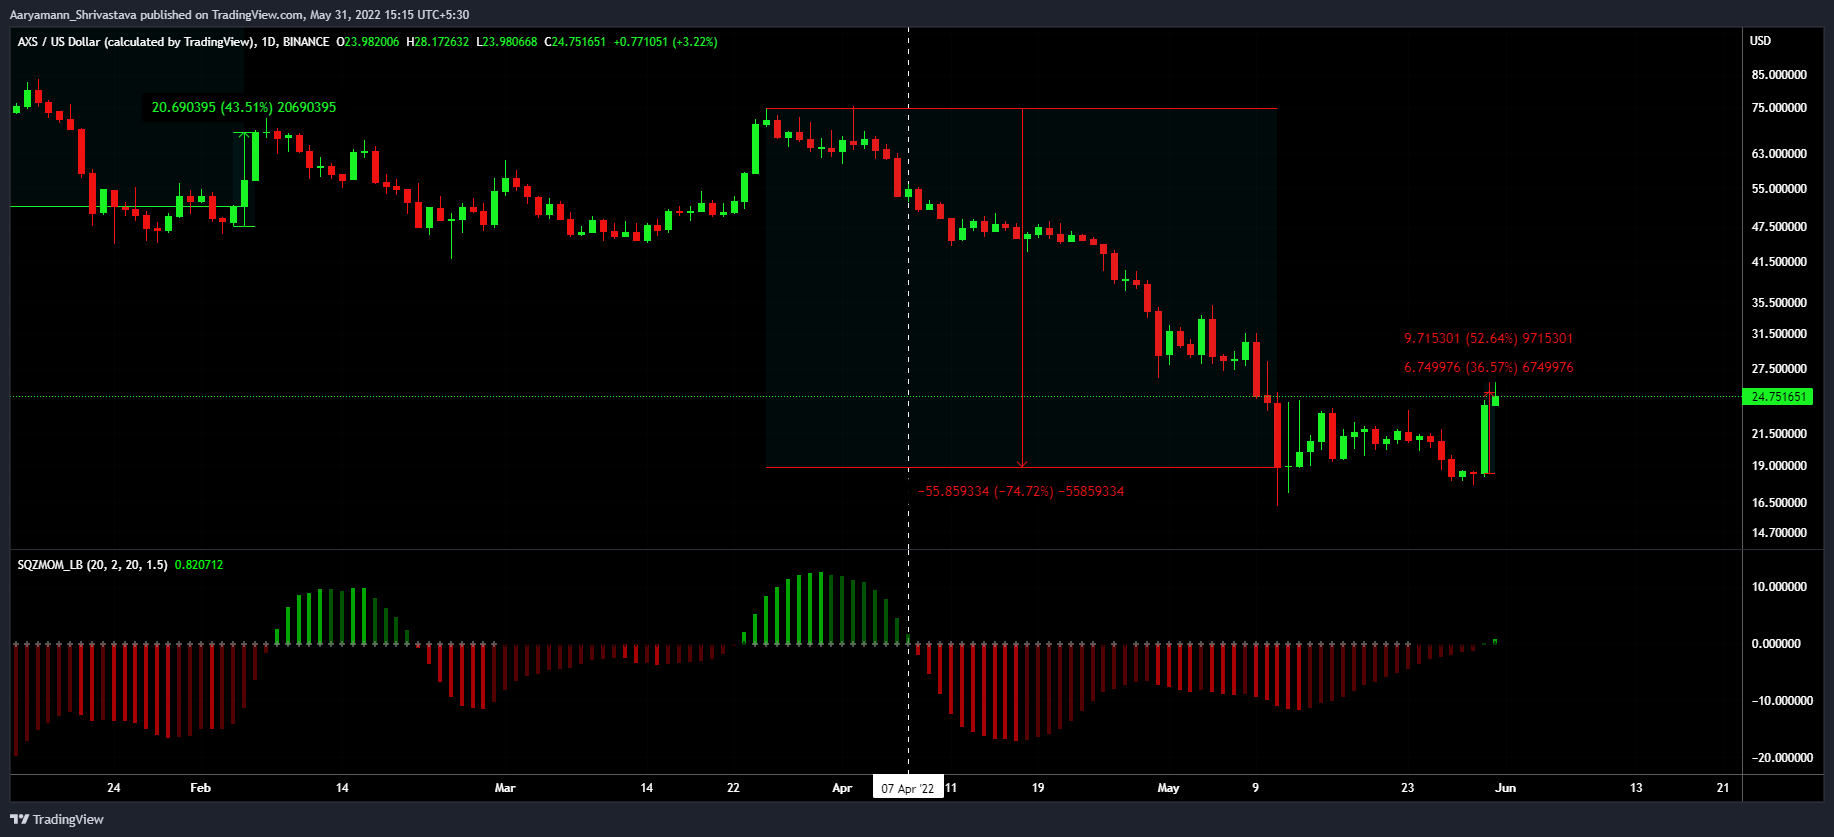
Task: Click the red downward arrowhead of the price-range measurement
Action: [x=1022, y=463]
